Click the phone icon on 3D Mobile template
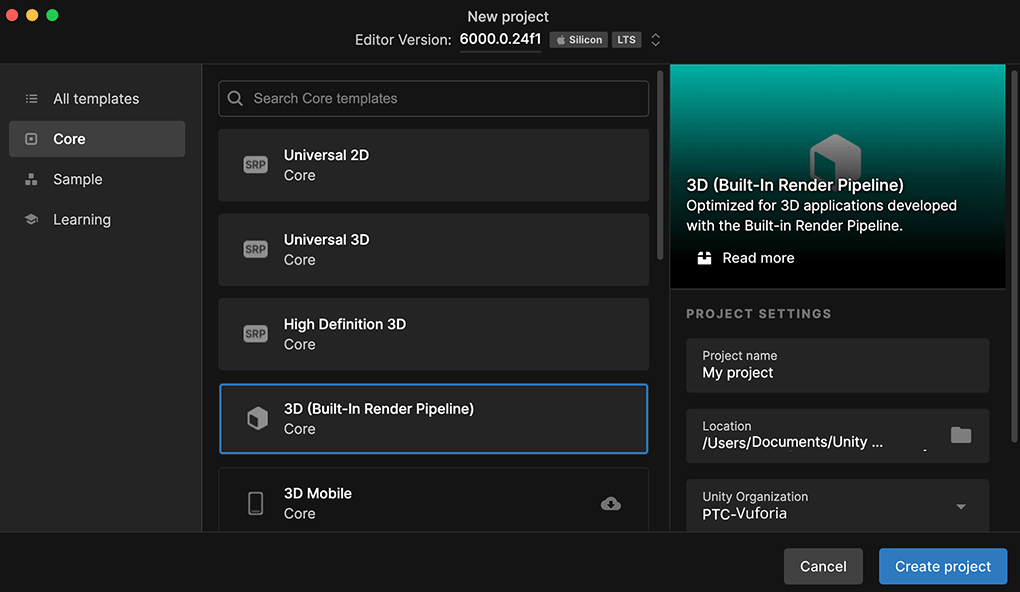This screenshot has height=592, width=1020. tap(256, 503)
